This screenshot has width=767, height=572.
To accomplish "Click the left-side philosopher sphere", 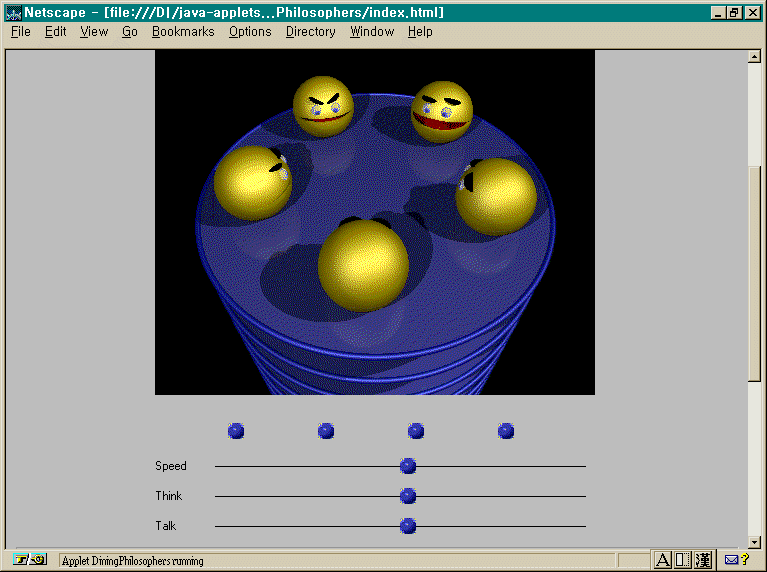I will coord(253,183).
